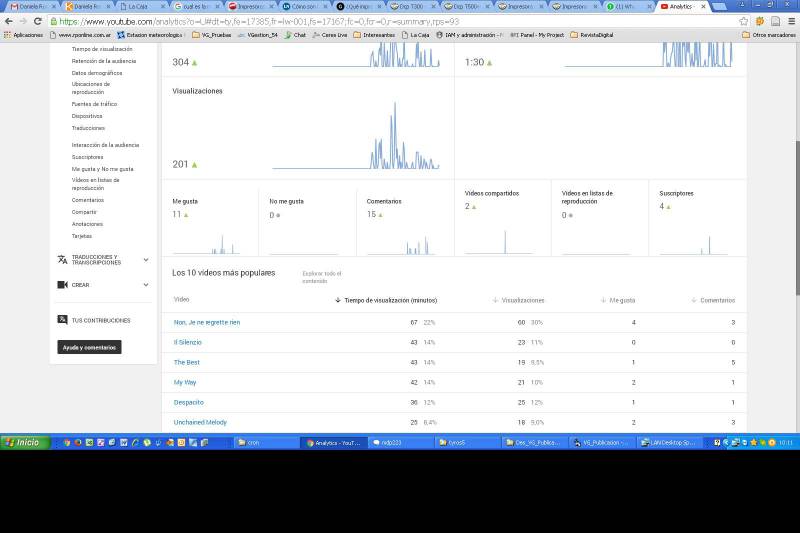
Task: Click the Comentarios stat card
Action: (405, 218)
